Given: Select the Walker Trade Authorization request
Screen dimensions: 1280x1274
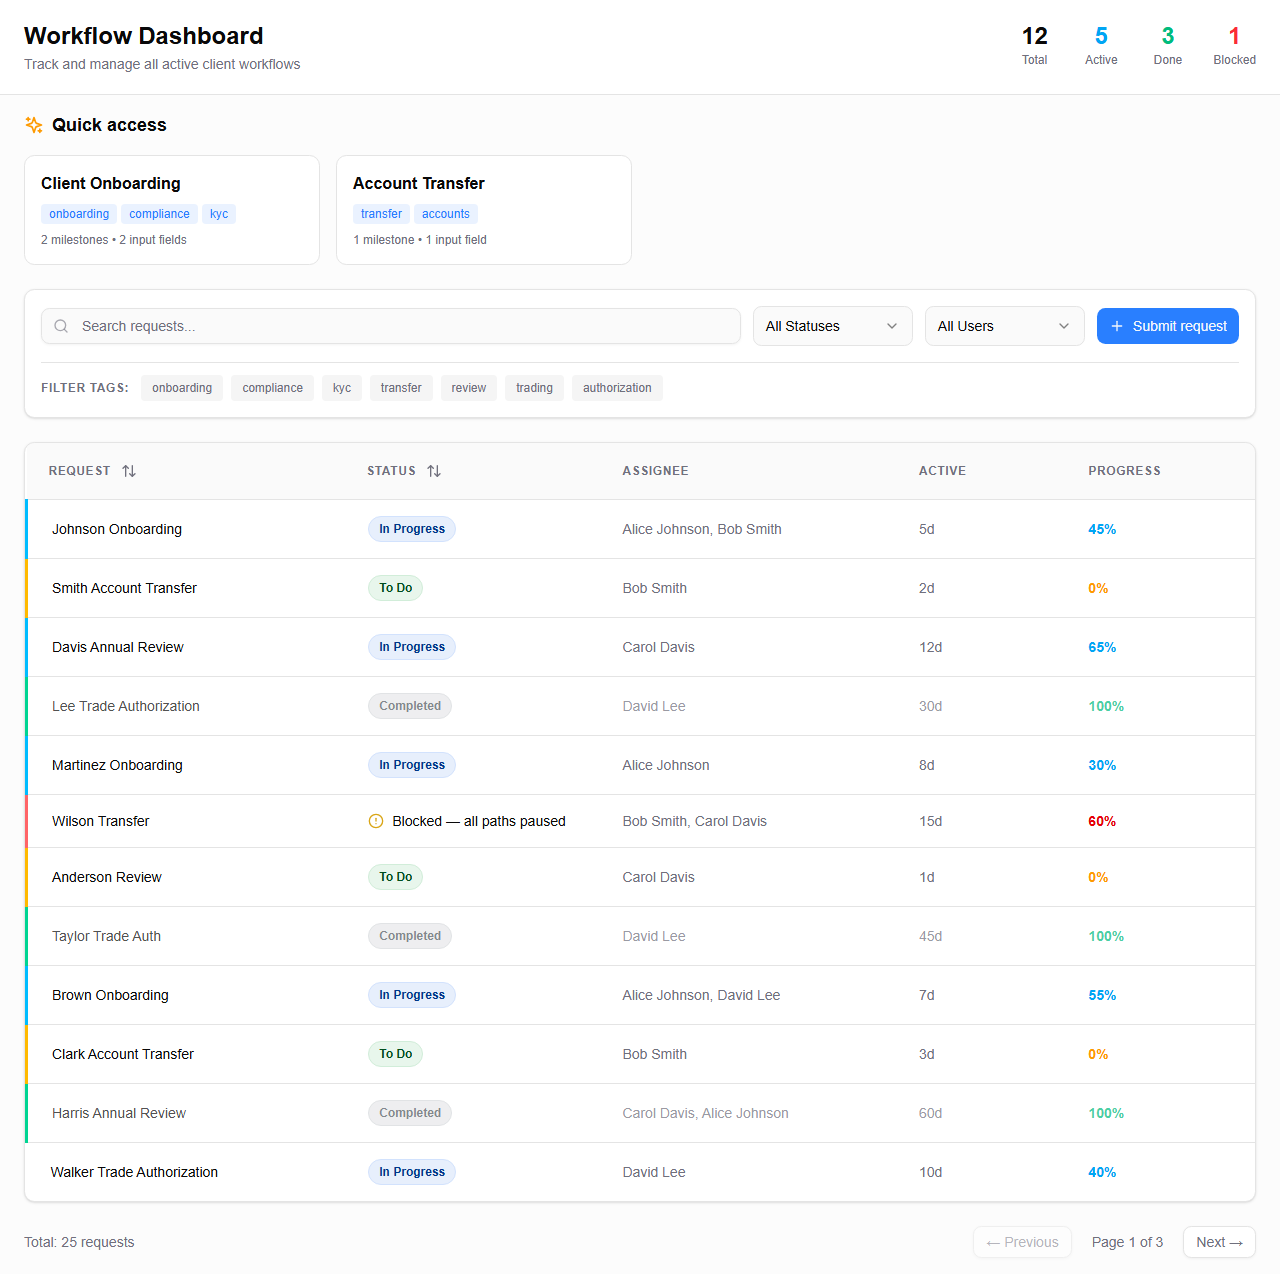Looking at the screenshot, I should [x=134, y=1172].
